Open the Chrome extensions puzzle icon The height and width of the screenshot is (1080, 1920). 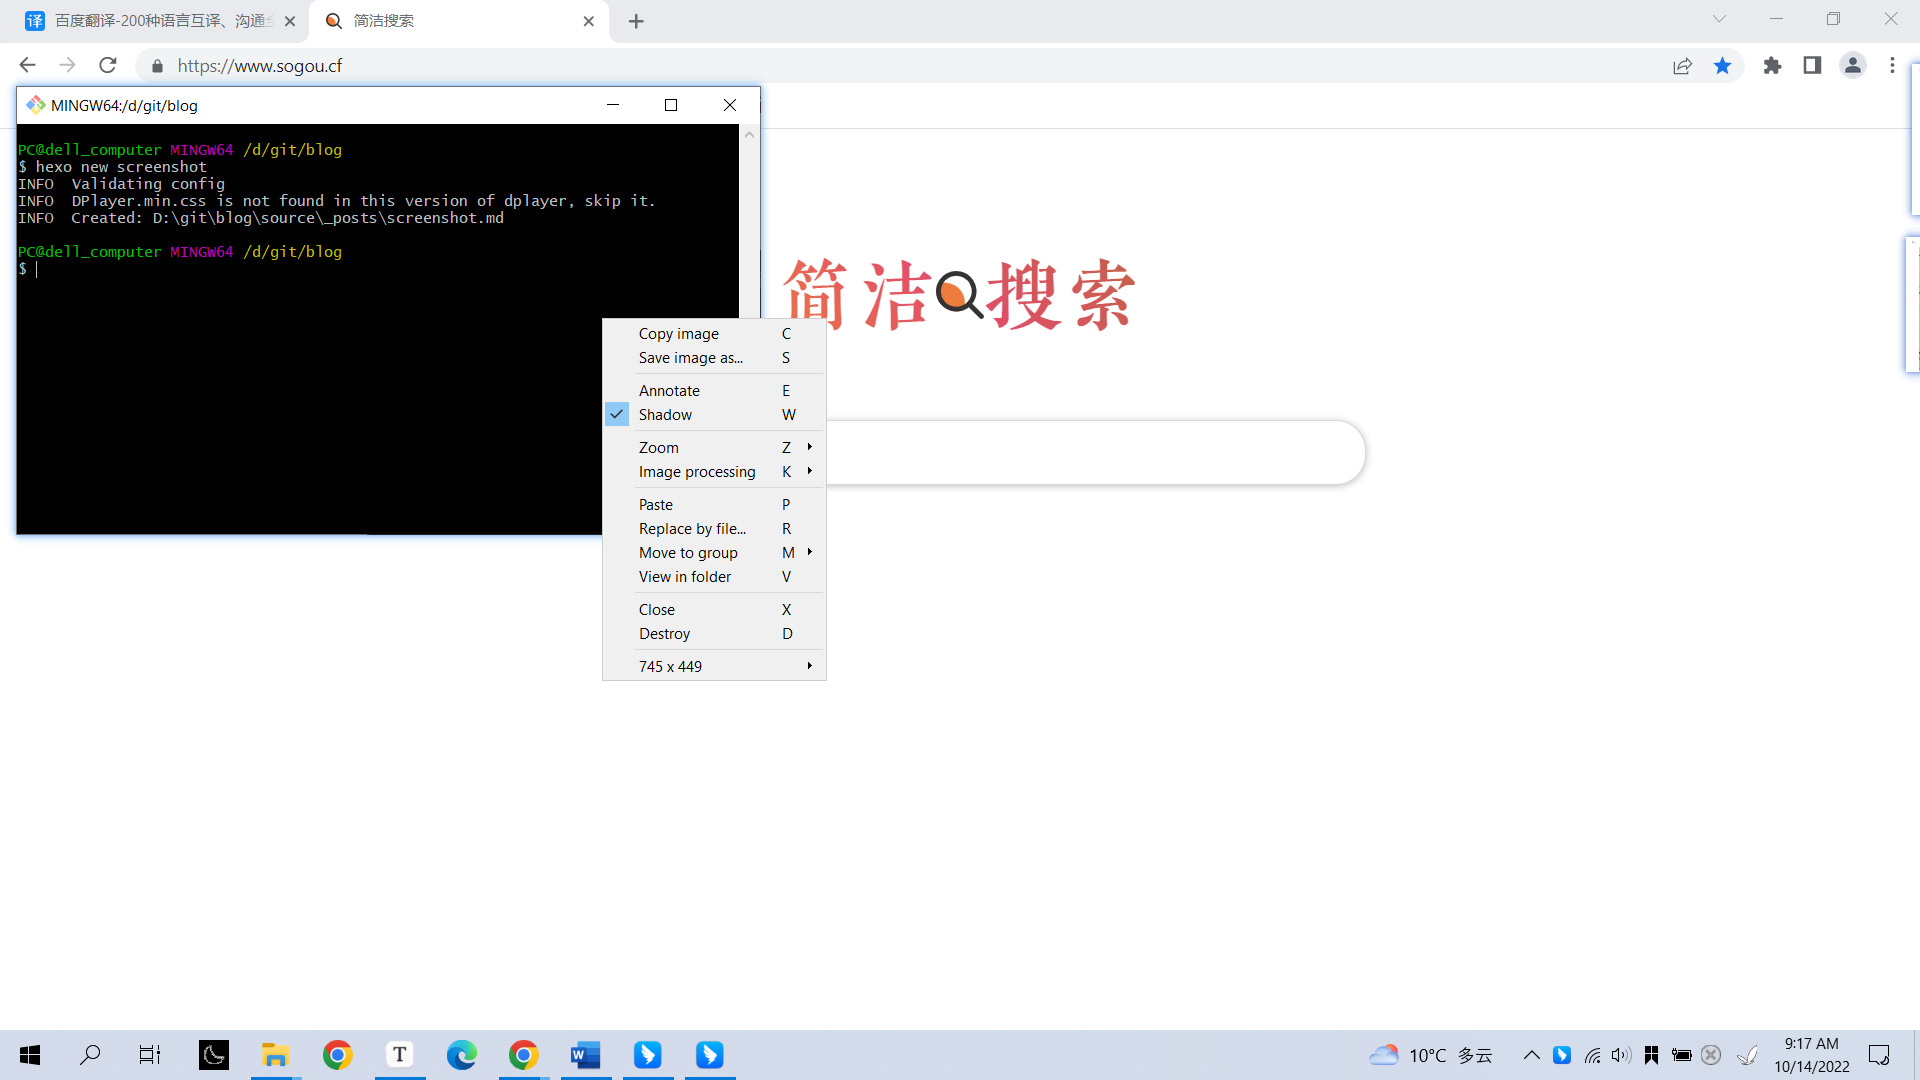coord(1772,66)
